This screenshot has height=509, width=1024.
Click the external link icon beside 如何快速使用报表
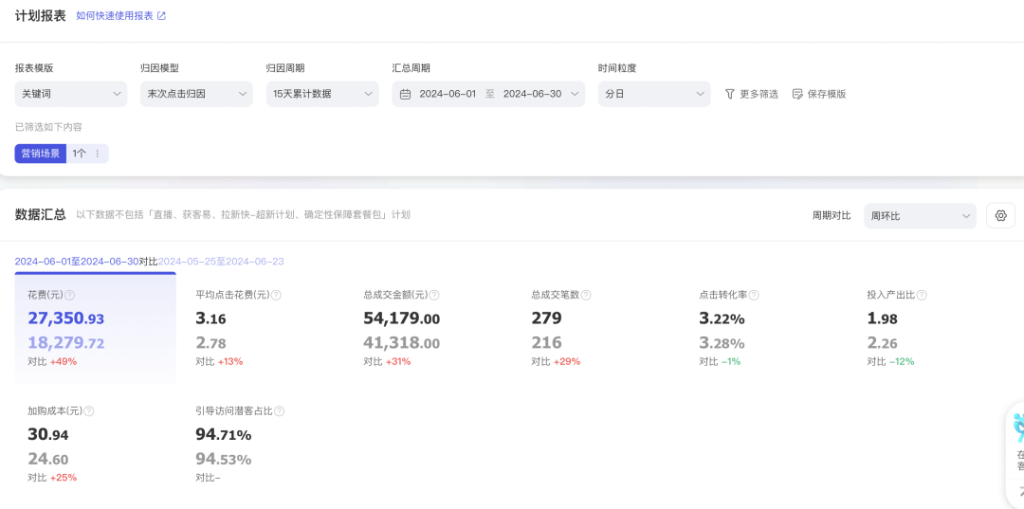[161, 16]
